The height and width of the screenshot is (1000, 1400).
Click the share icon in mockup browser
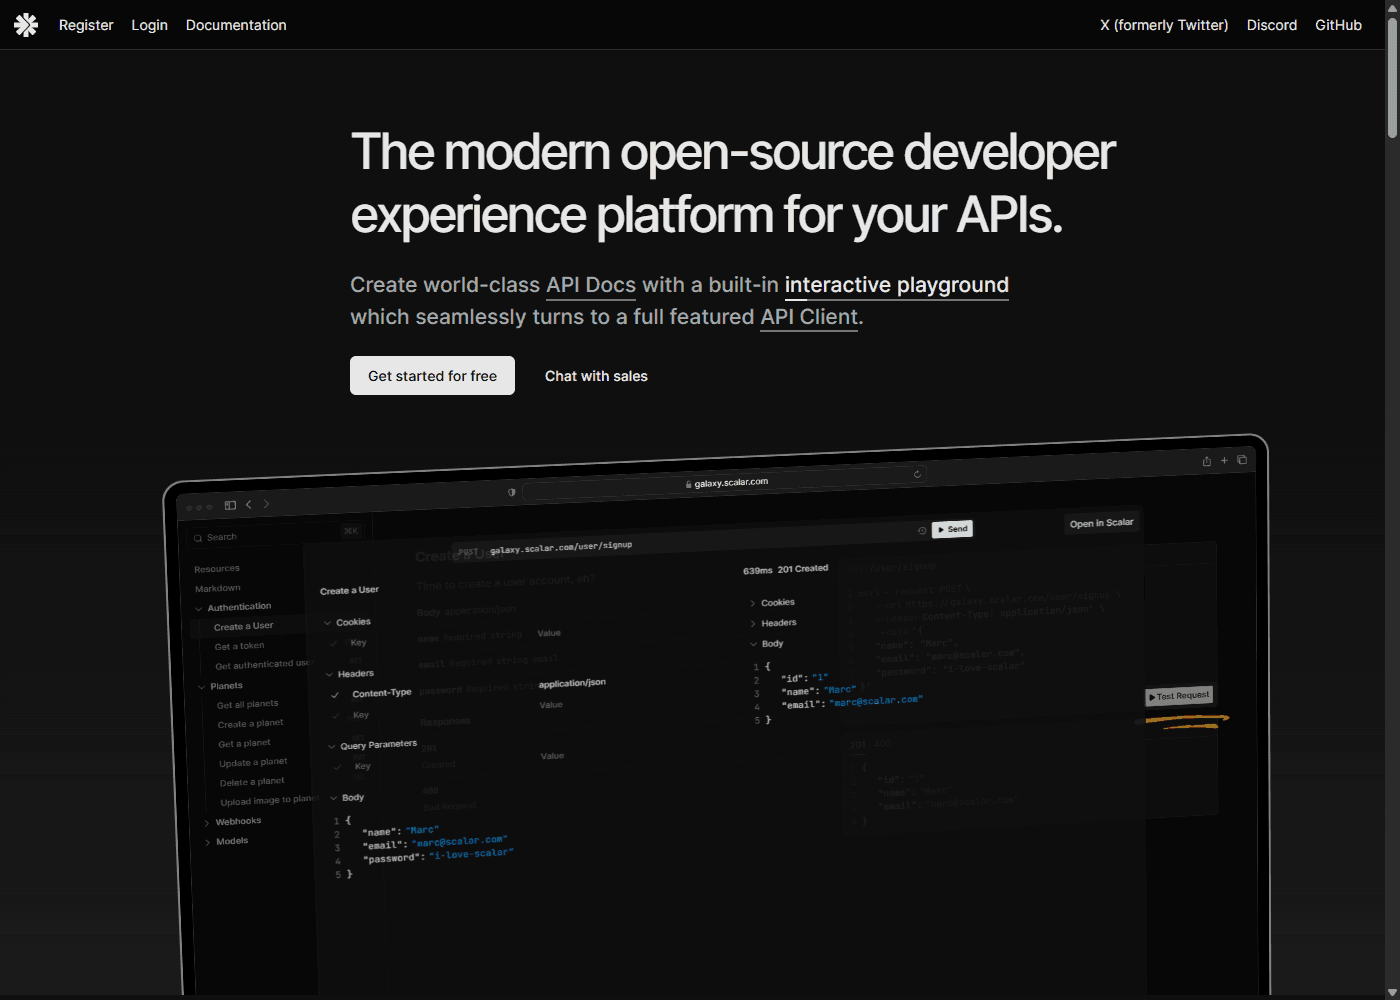coord(1207,461)
